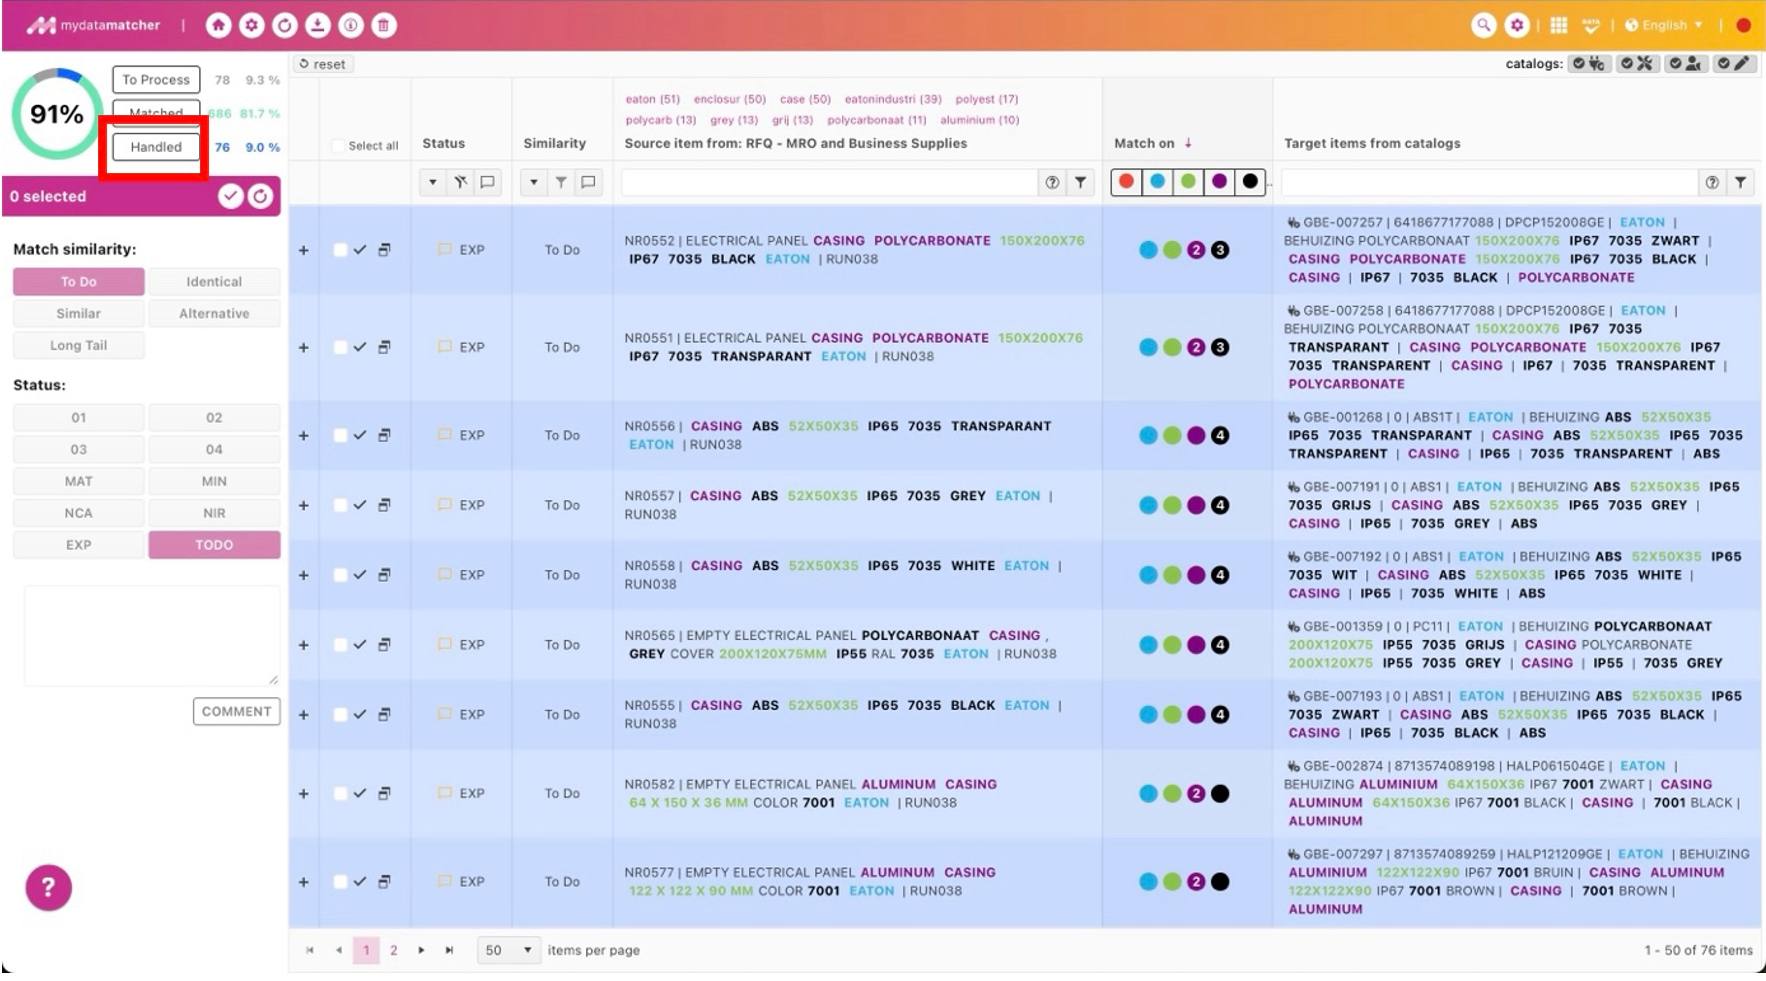Screen dimensions: 1766x981
Task: Open the apps grid icon
Action: 1558,25
